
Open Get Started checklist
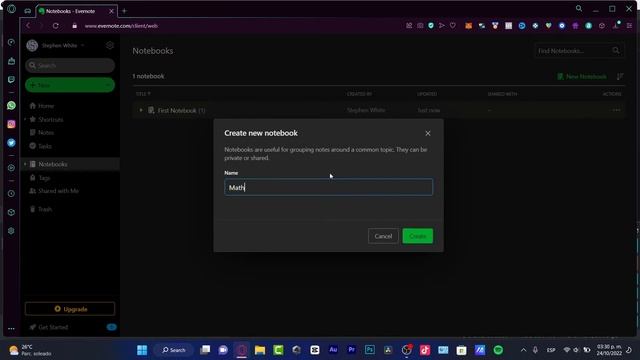click(x=53, y=327)
